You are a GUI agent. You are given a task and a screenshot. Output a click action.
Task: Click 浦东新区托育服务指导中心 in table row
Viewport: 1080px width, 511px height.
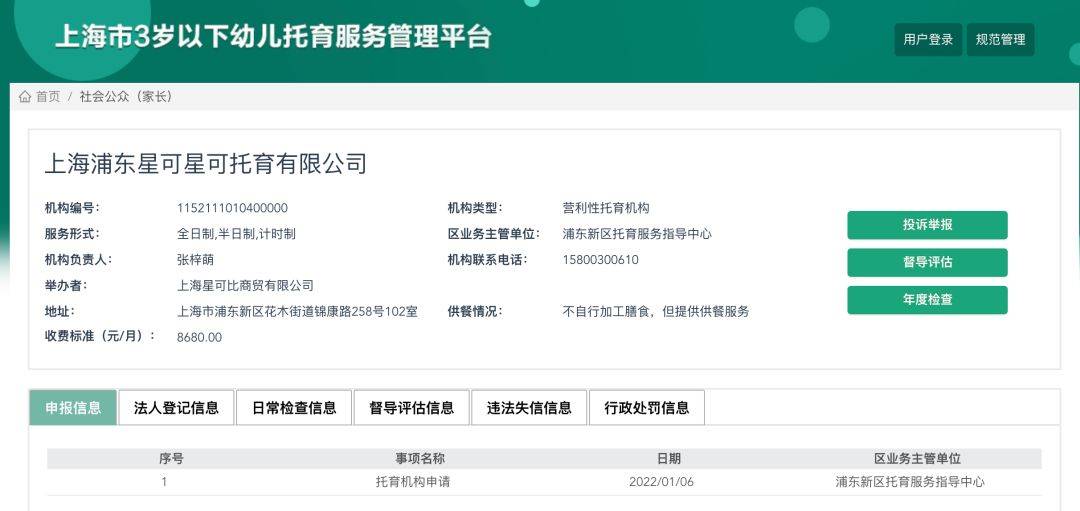click(x=910, y=482)
